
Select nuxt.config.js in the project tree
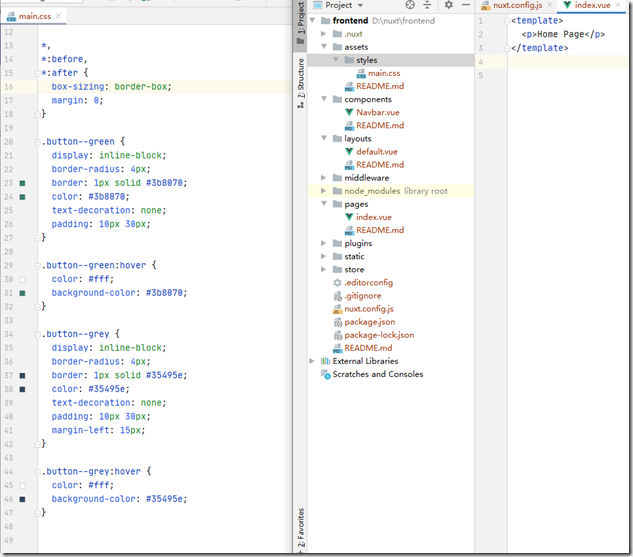[x=369, y=309]
